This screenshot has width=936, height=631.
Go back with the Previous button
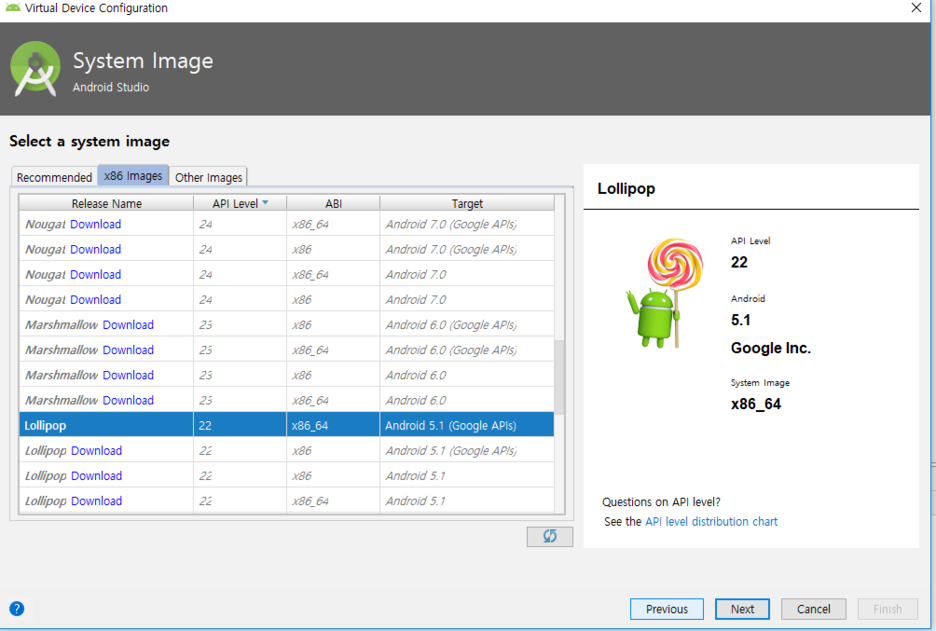[667, 609]
